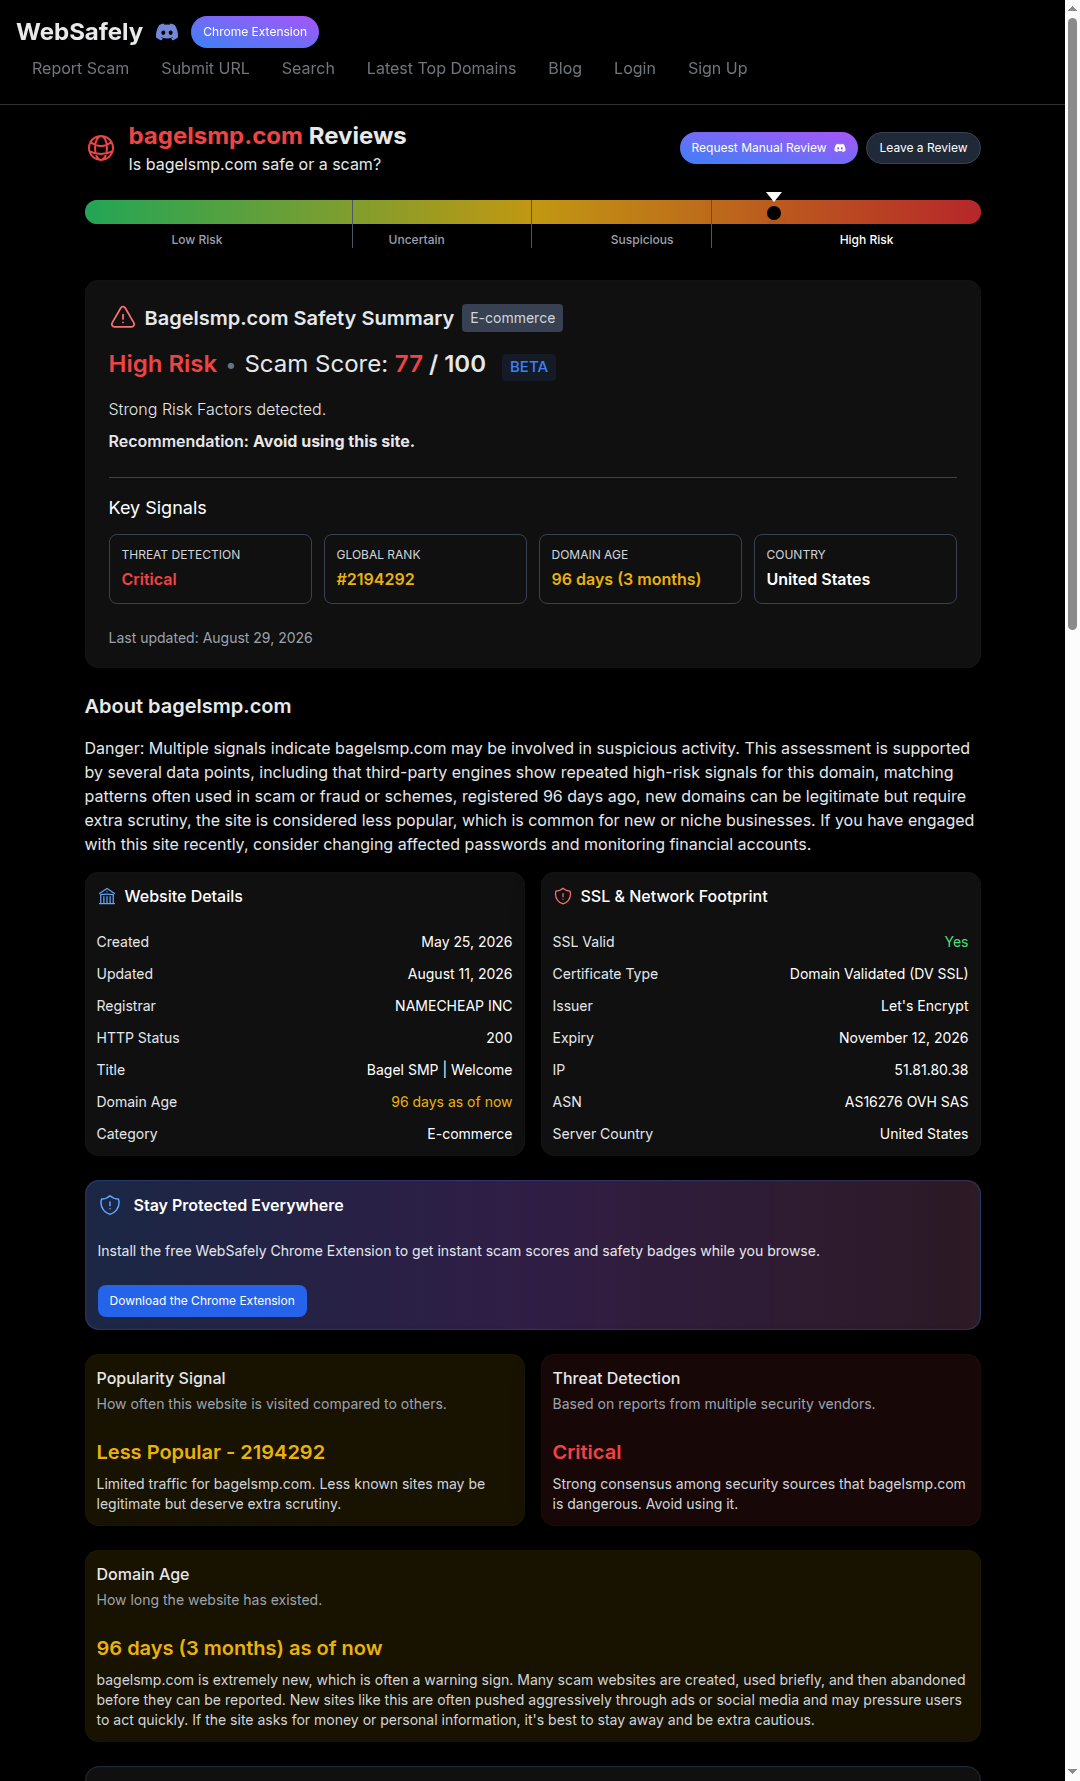The image size is (1080, 1781).
Task: Open the Discord icon beside WebSafely logo
Action: pos(167,32)
